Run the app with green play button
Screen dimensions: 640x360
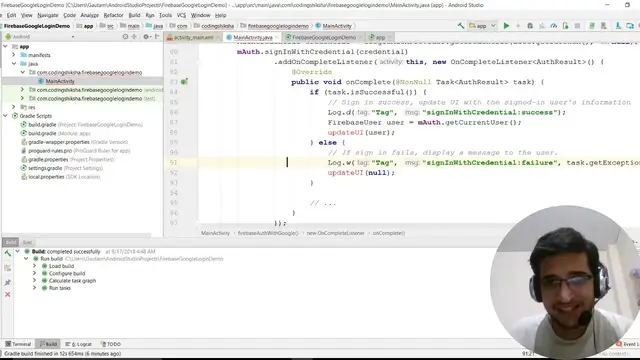coord(506,26)
